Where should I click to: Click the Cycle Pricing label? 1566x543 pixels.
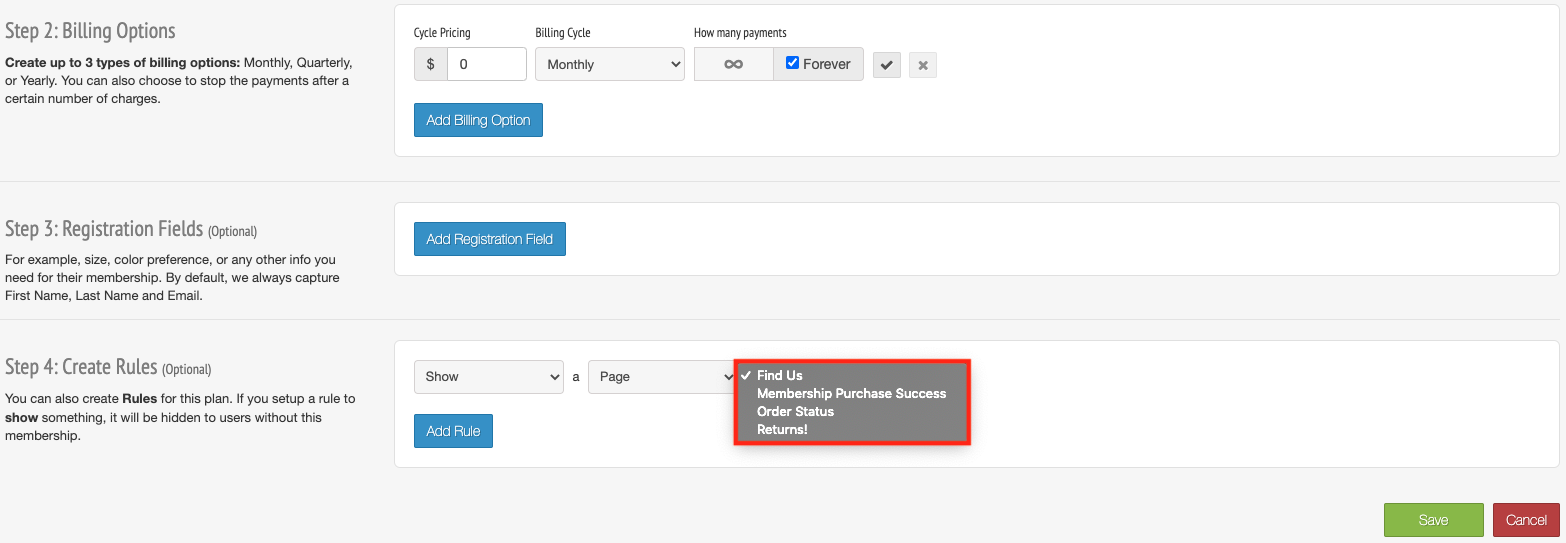(x=442, y=33)
